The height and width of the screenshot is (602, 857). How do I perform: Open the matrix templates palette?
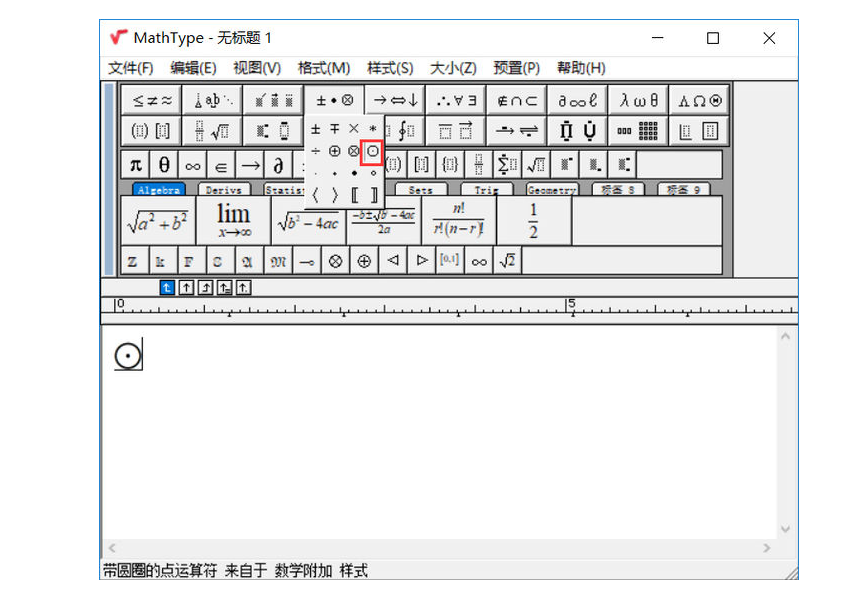638,131
